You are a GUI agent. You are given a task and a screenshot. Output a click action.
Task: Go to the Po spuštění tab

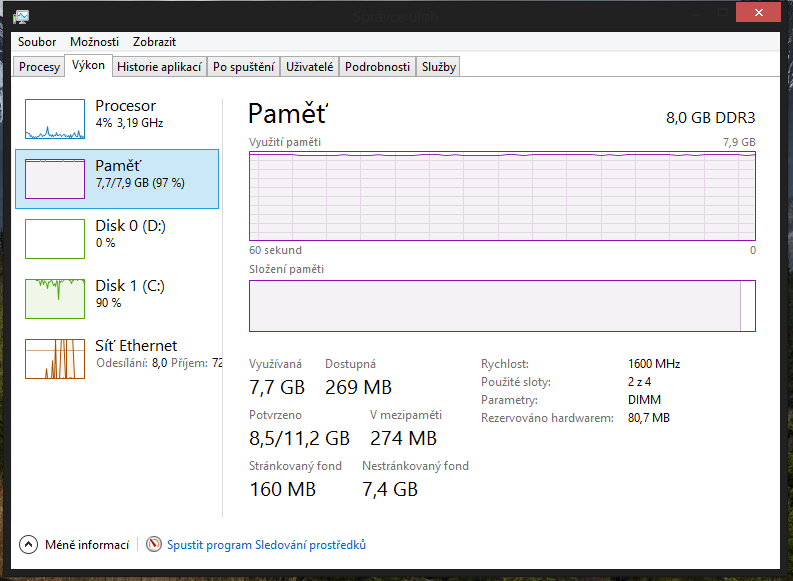pyautogui.click(x=243, y=67)
